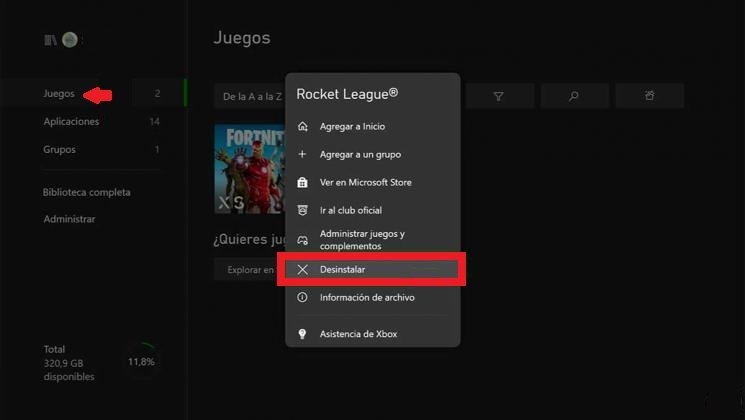Select the Fortnite game thumbnail

(249, 169)
